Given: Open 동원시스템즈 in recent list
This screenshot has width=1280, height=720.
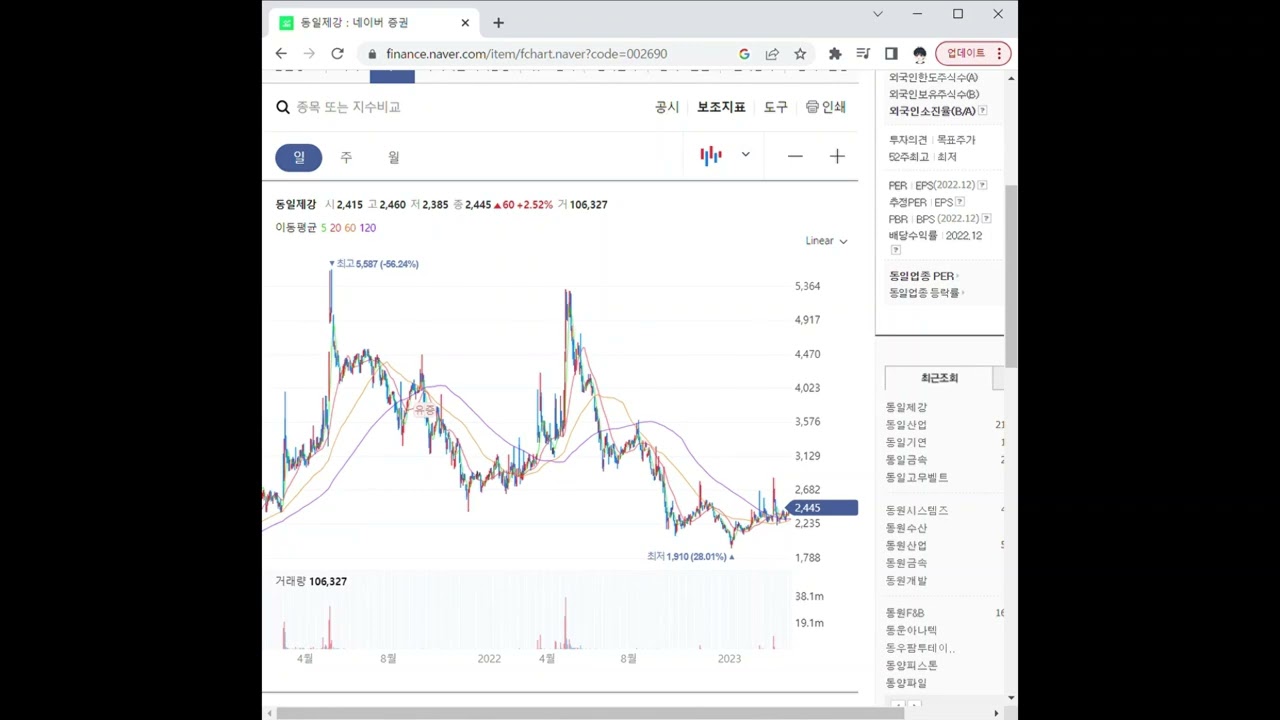Looking at the screenshot, I should click(917, 510).
